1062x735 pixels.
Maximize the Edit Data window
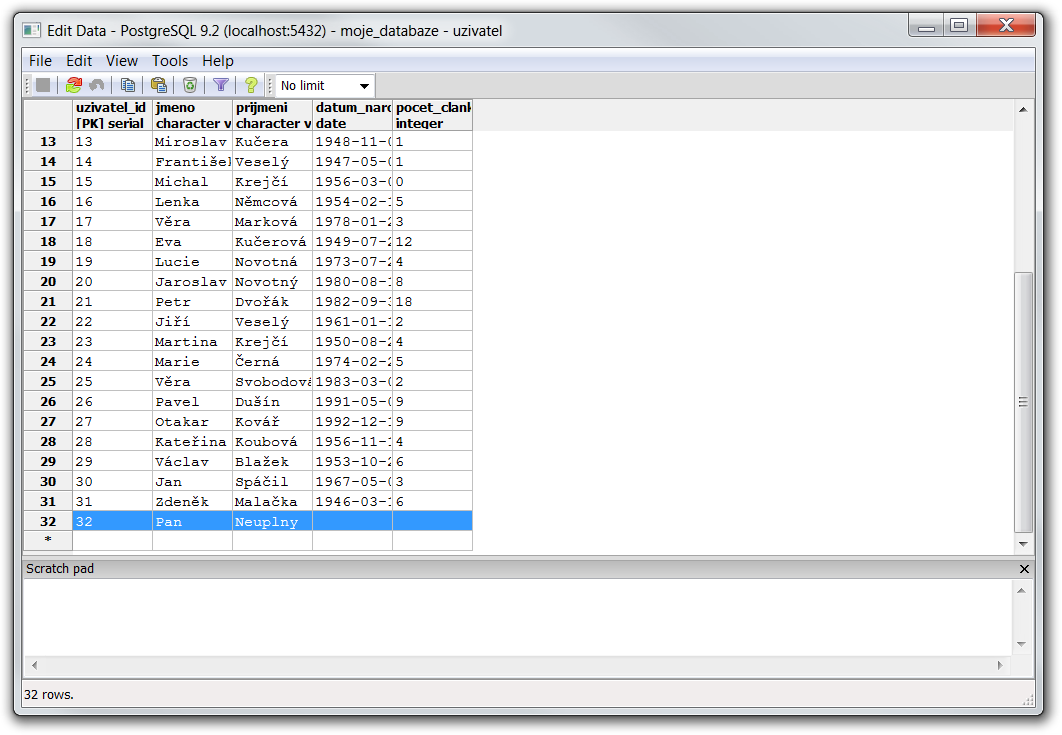pyautogui.click(x=959, y=26)
